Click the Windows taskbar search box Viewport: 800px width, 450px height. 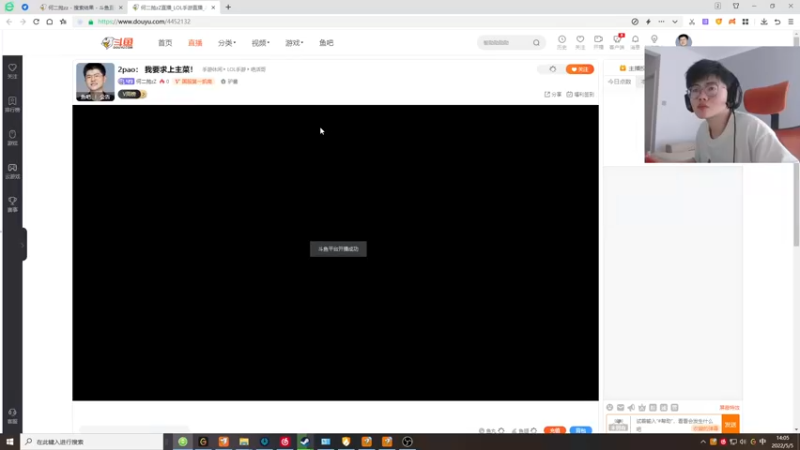coord(92,442)
